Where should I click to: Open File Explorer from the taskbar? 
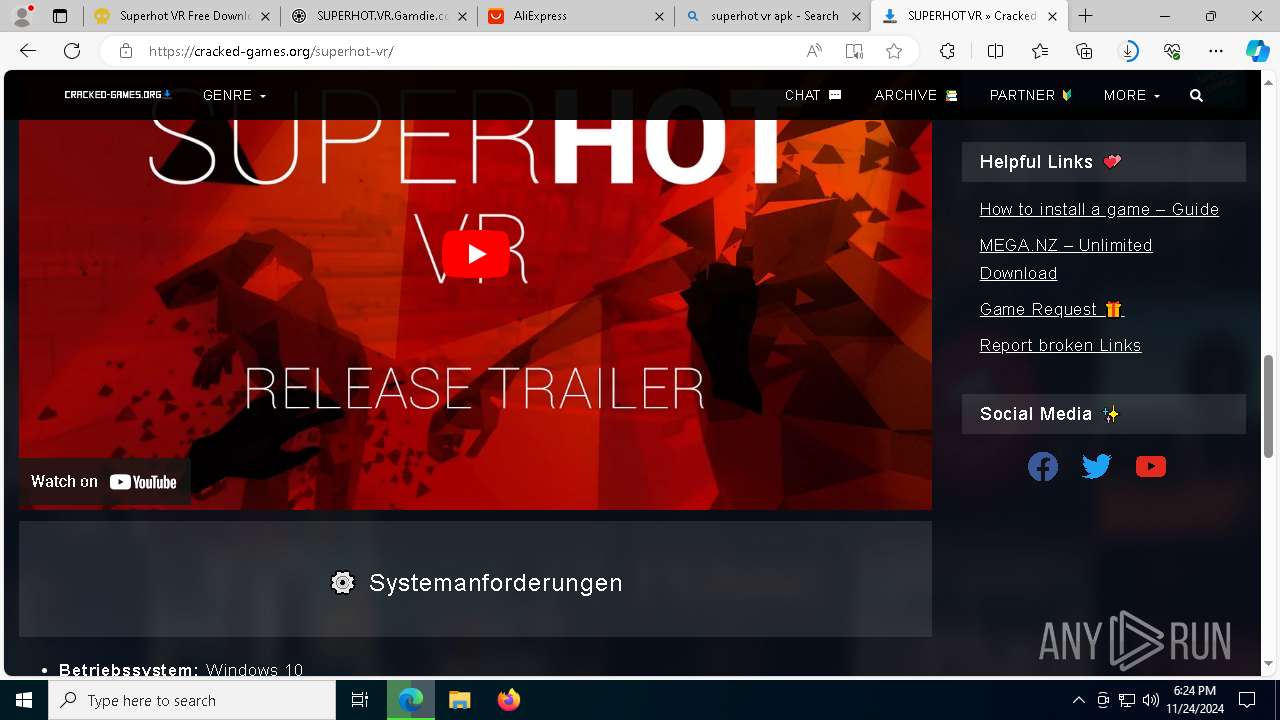click(459, 700)
